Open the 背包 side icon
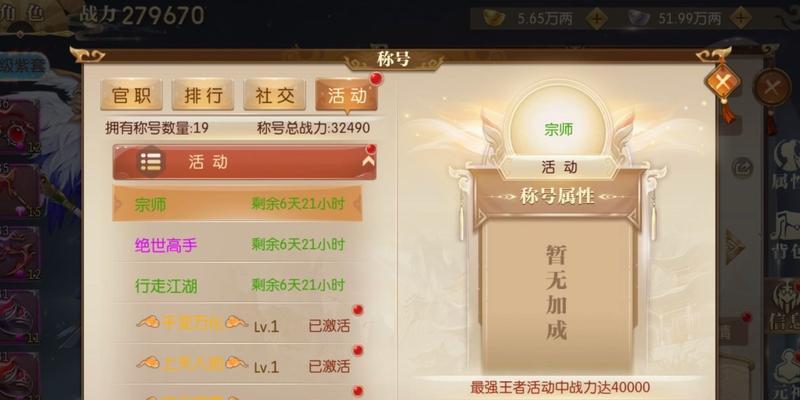The height and width of the screenshot is (400, 800). pyautogui.click(x=785, y=233)
